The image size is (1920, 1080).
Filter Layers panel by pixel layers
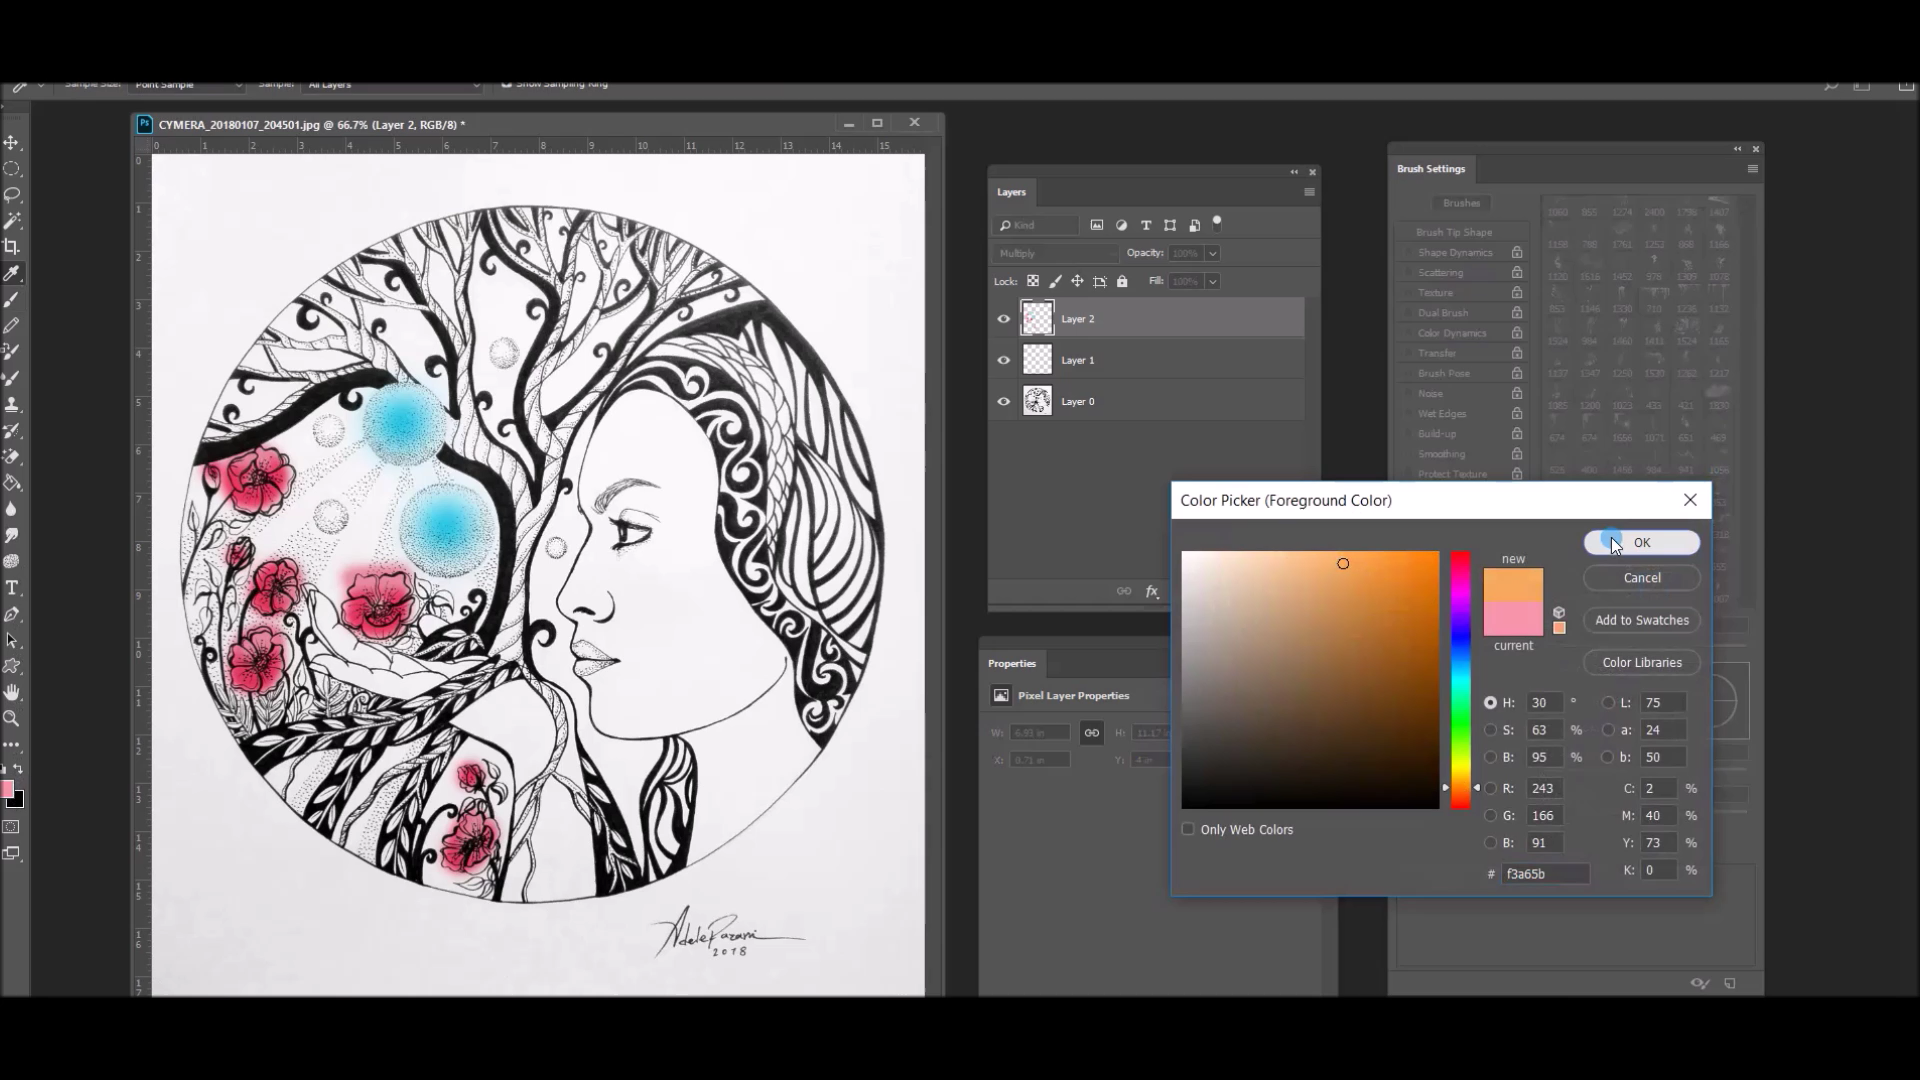(x=1097, y=225)
